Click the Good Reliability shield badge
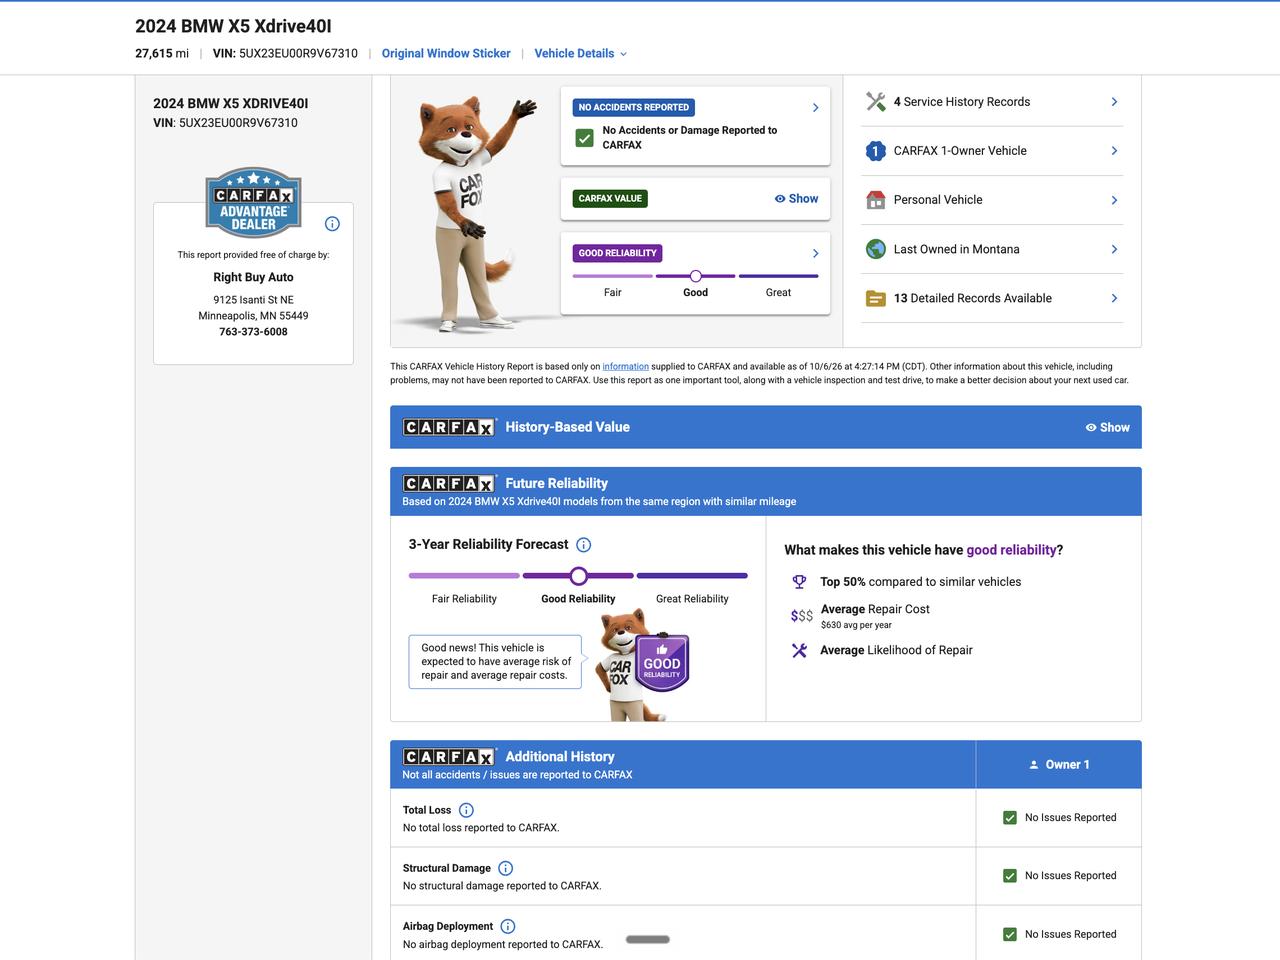Viewport: 1280px width, 960px height. [662, 663]
